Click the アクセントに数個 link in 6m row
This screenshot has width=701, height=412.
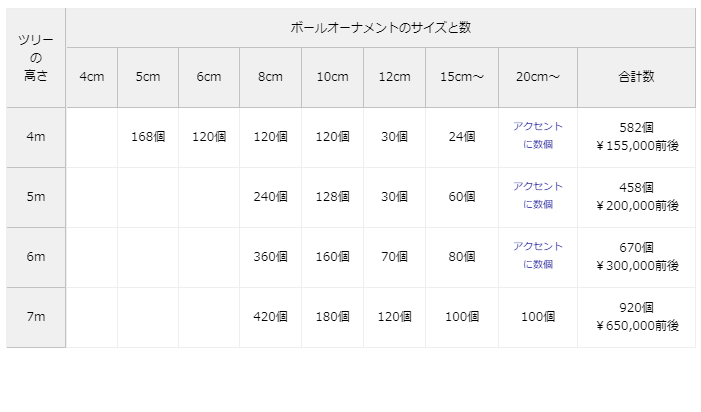[537, 256]
